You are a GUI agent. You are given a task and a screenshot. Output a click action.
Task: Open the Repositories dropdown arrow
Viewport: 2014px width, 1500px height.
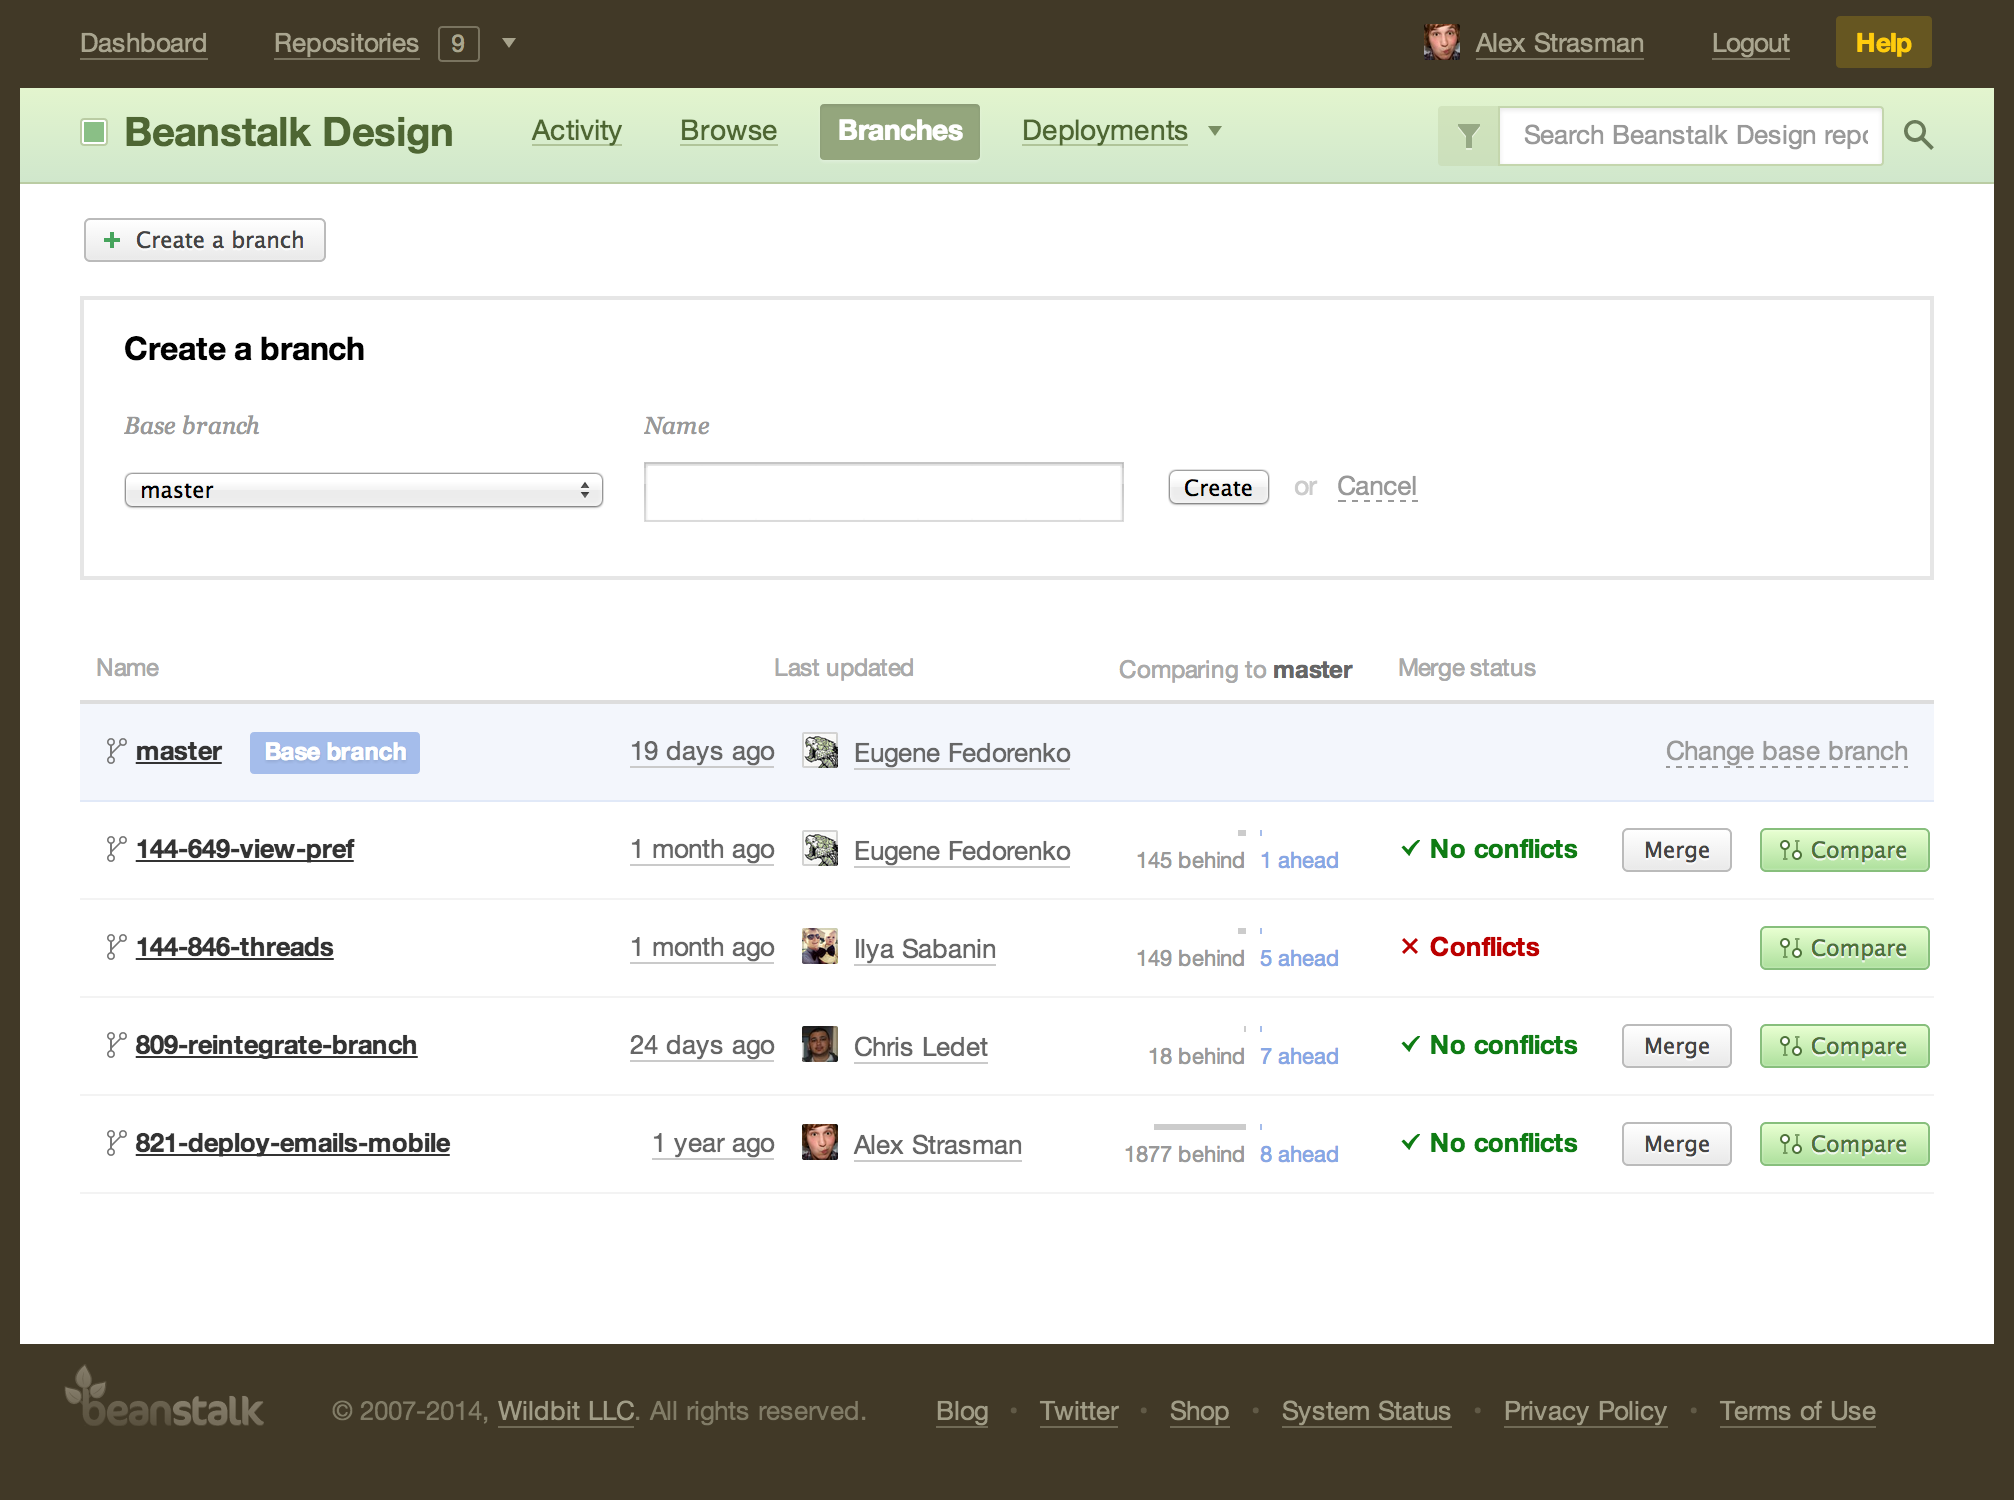coord(509,43)
